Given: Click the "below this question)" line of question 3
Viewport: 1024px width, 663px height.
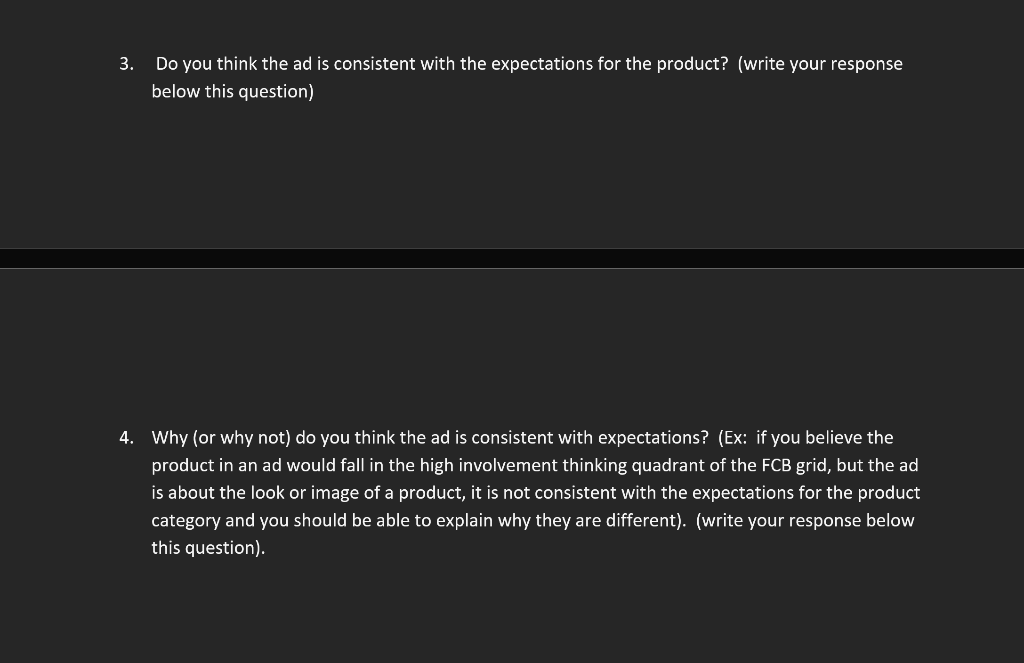Looking at the screenshot, I should (x=232, y=92).
